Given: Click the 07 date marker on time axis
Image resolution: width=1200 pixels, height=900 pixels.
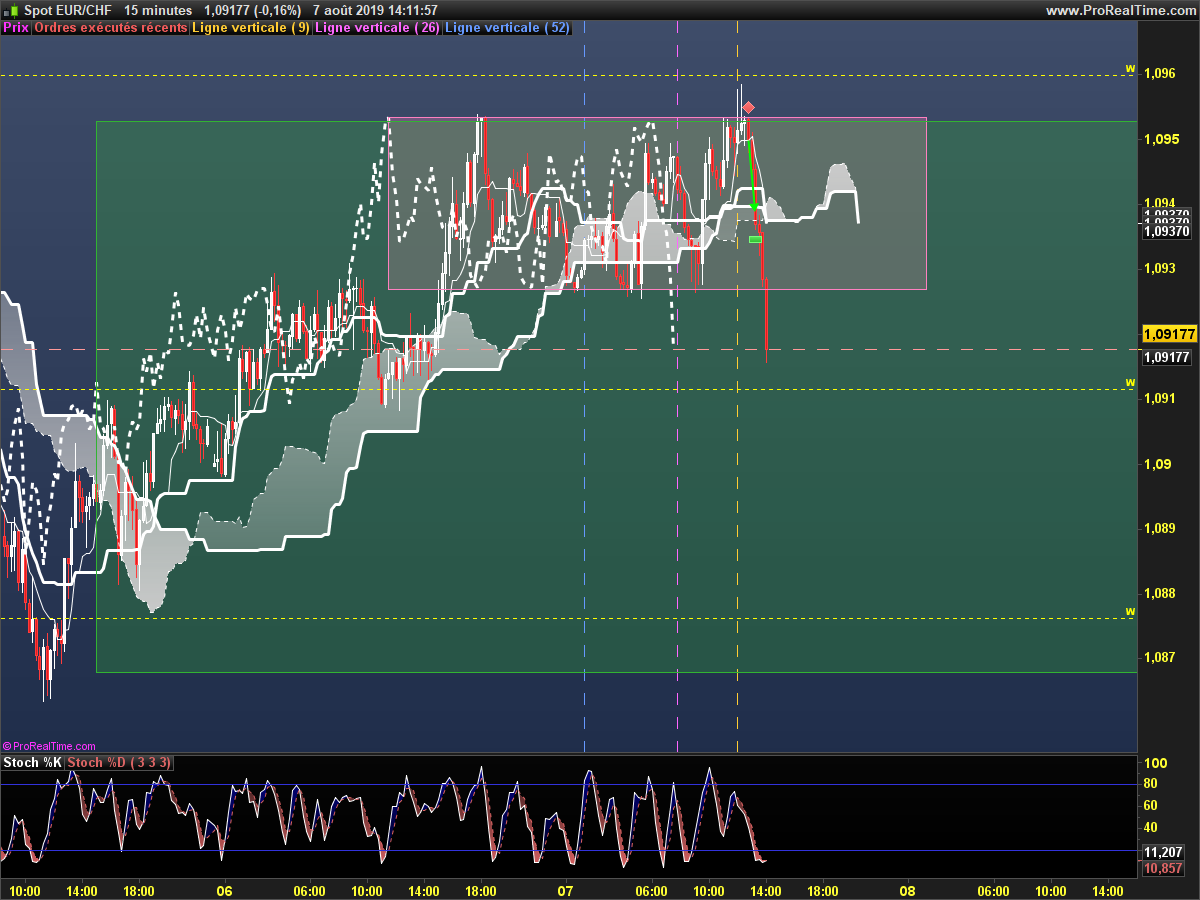Looking at the screenshot, I should (x=565, y=890).
